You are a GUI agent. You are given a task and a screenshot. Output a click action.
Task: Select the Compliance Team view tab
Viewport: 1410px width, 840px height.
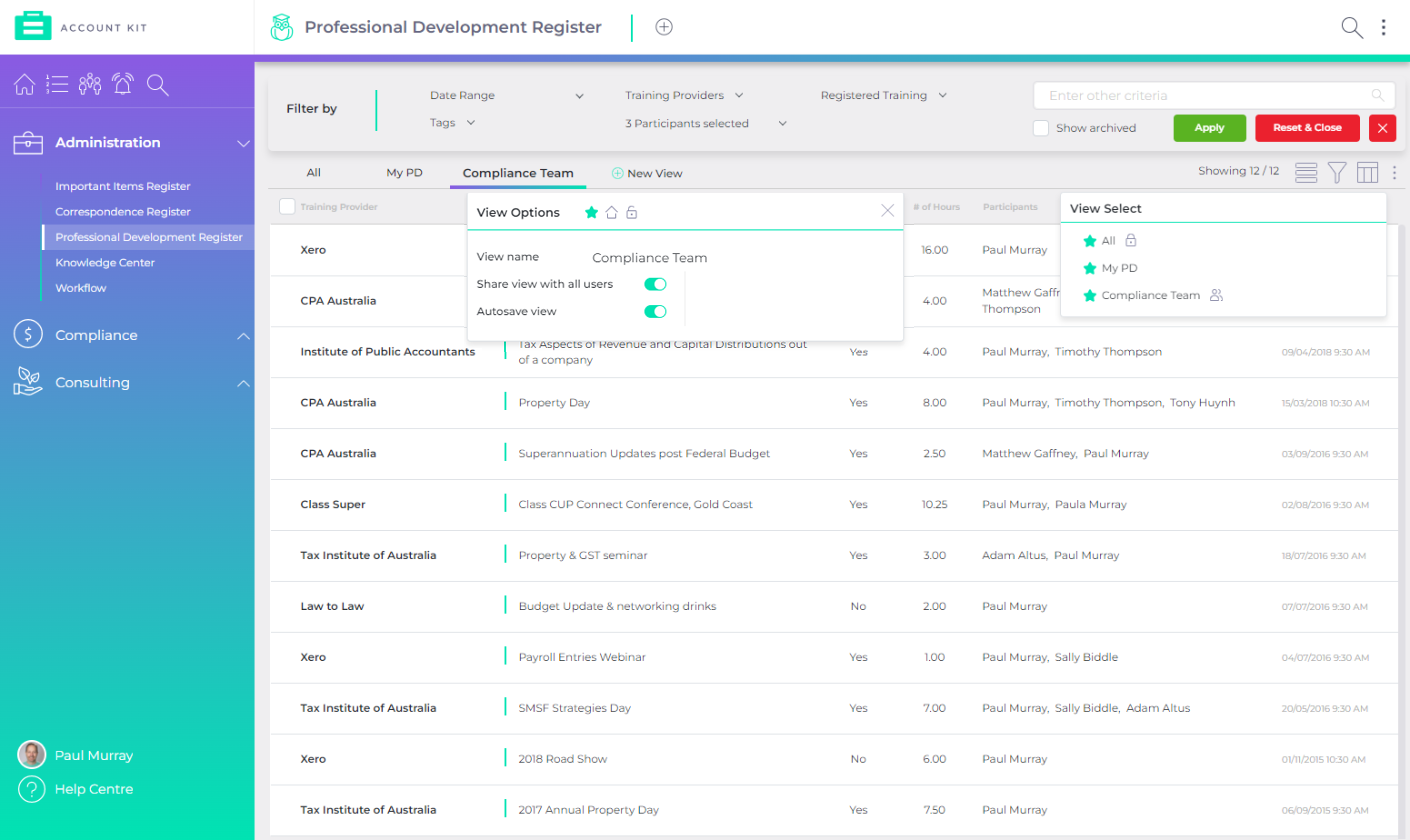(518, 173)
